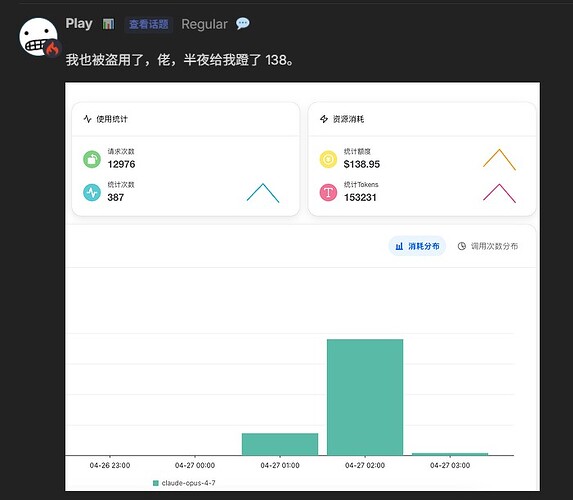Click the tall 04-27 02:00 bar
The image size is (573, 500).
click(x=365, y=397)
